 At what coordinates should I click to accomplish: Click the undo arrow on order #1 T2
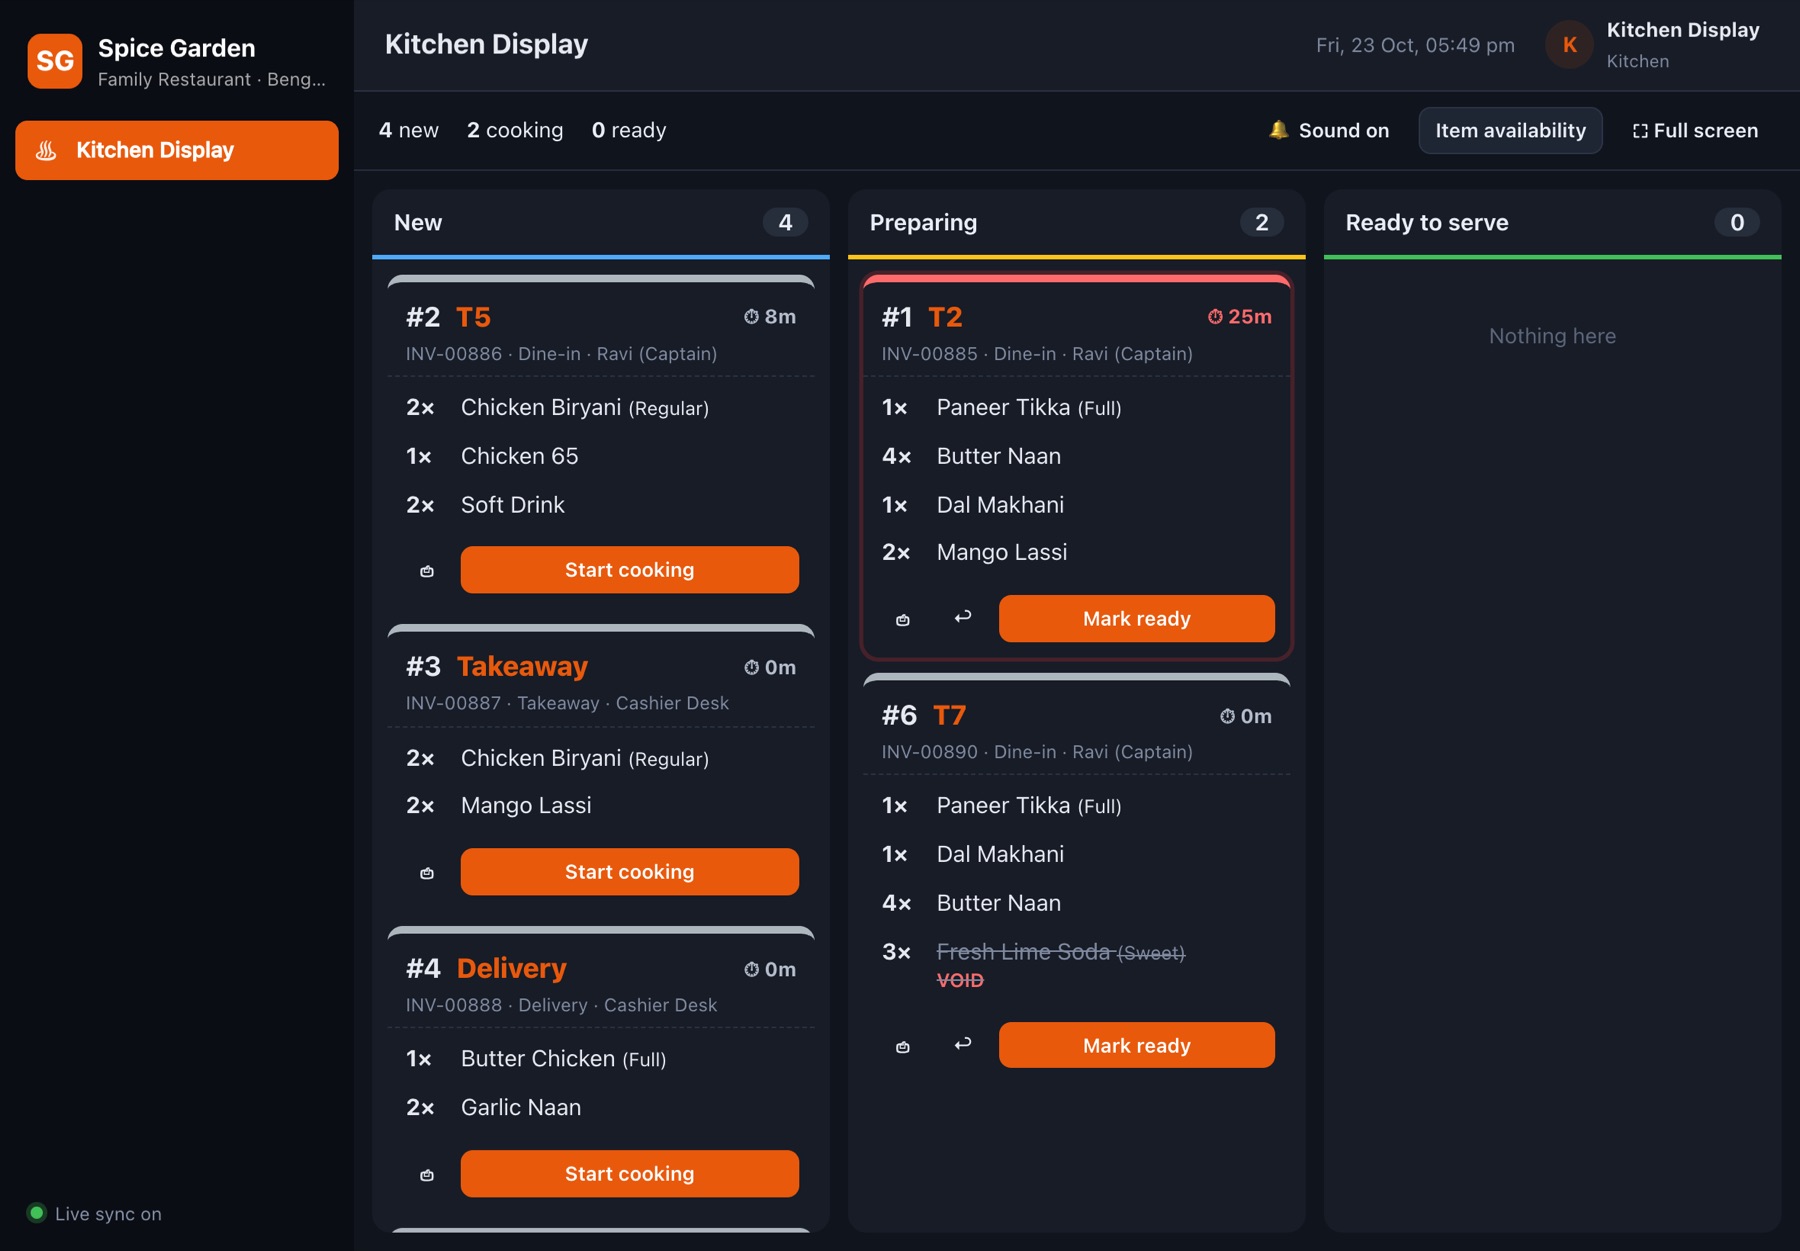click(x=963, y=618)
